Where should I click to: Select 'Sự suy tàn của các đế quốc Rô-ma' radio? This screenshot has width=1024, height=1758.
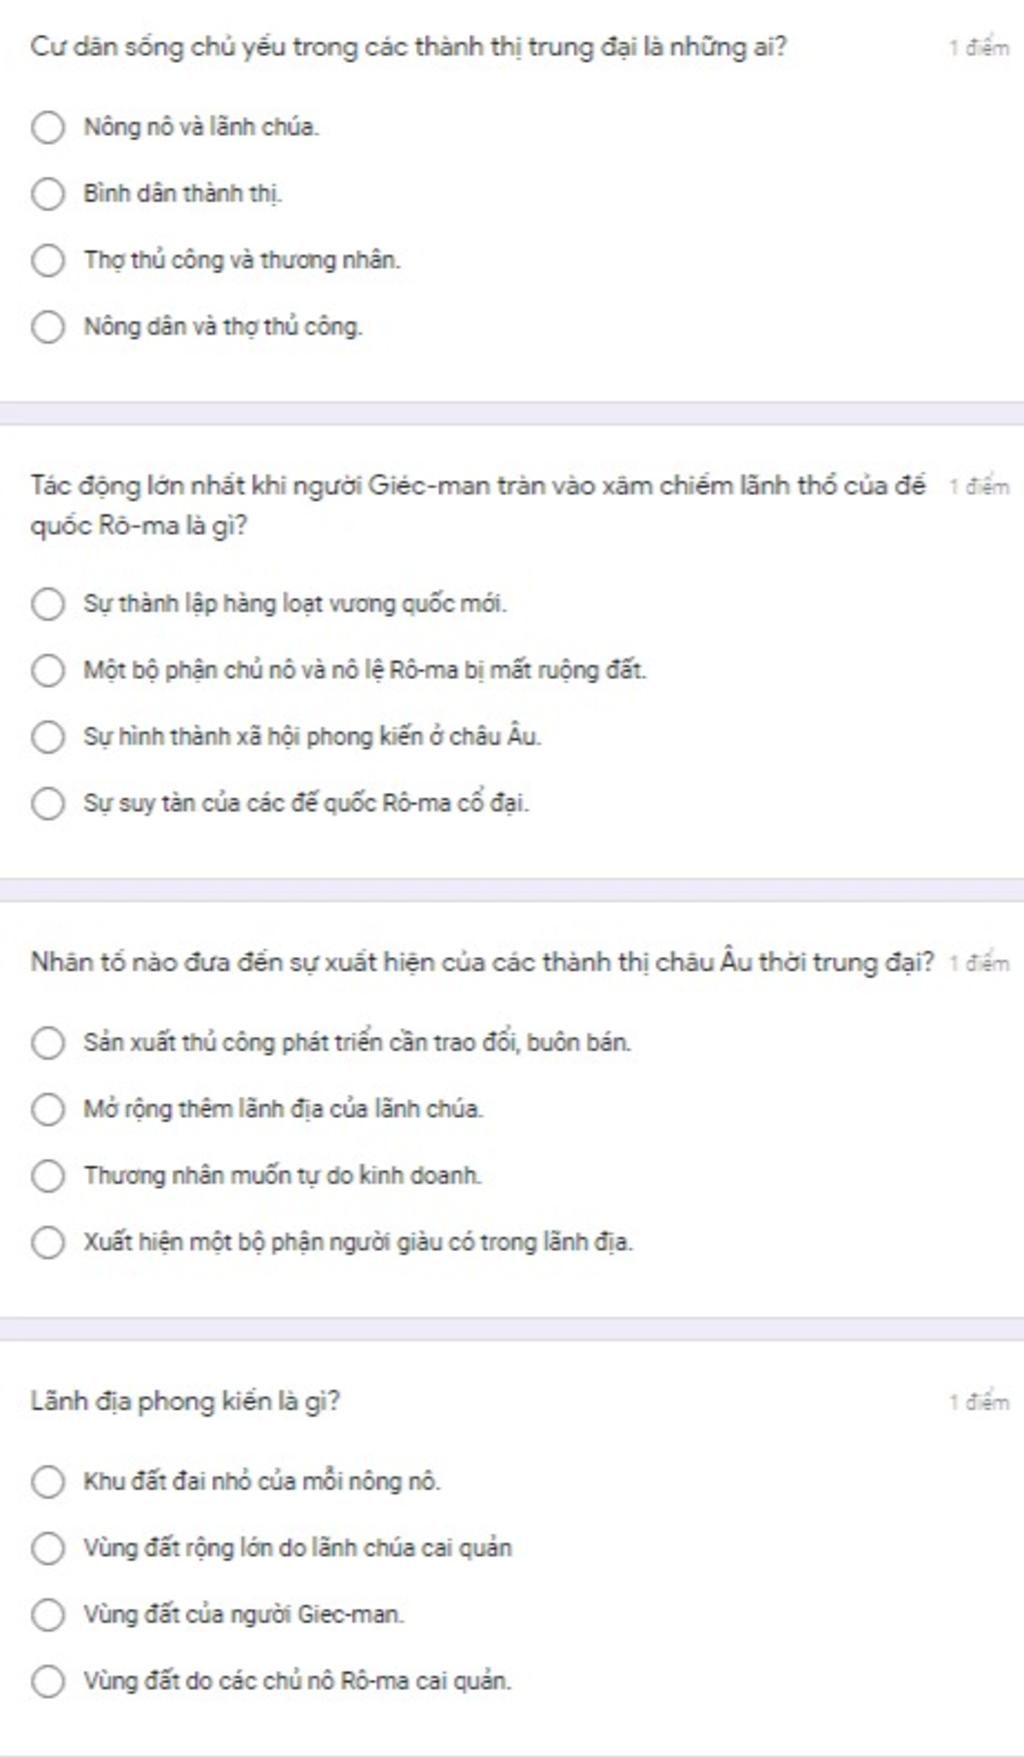click(x=48, y=803)
